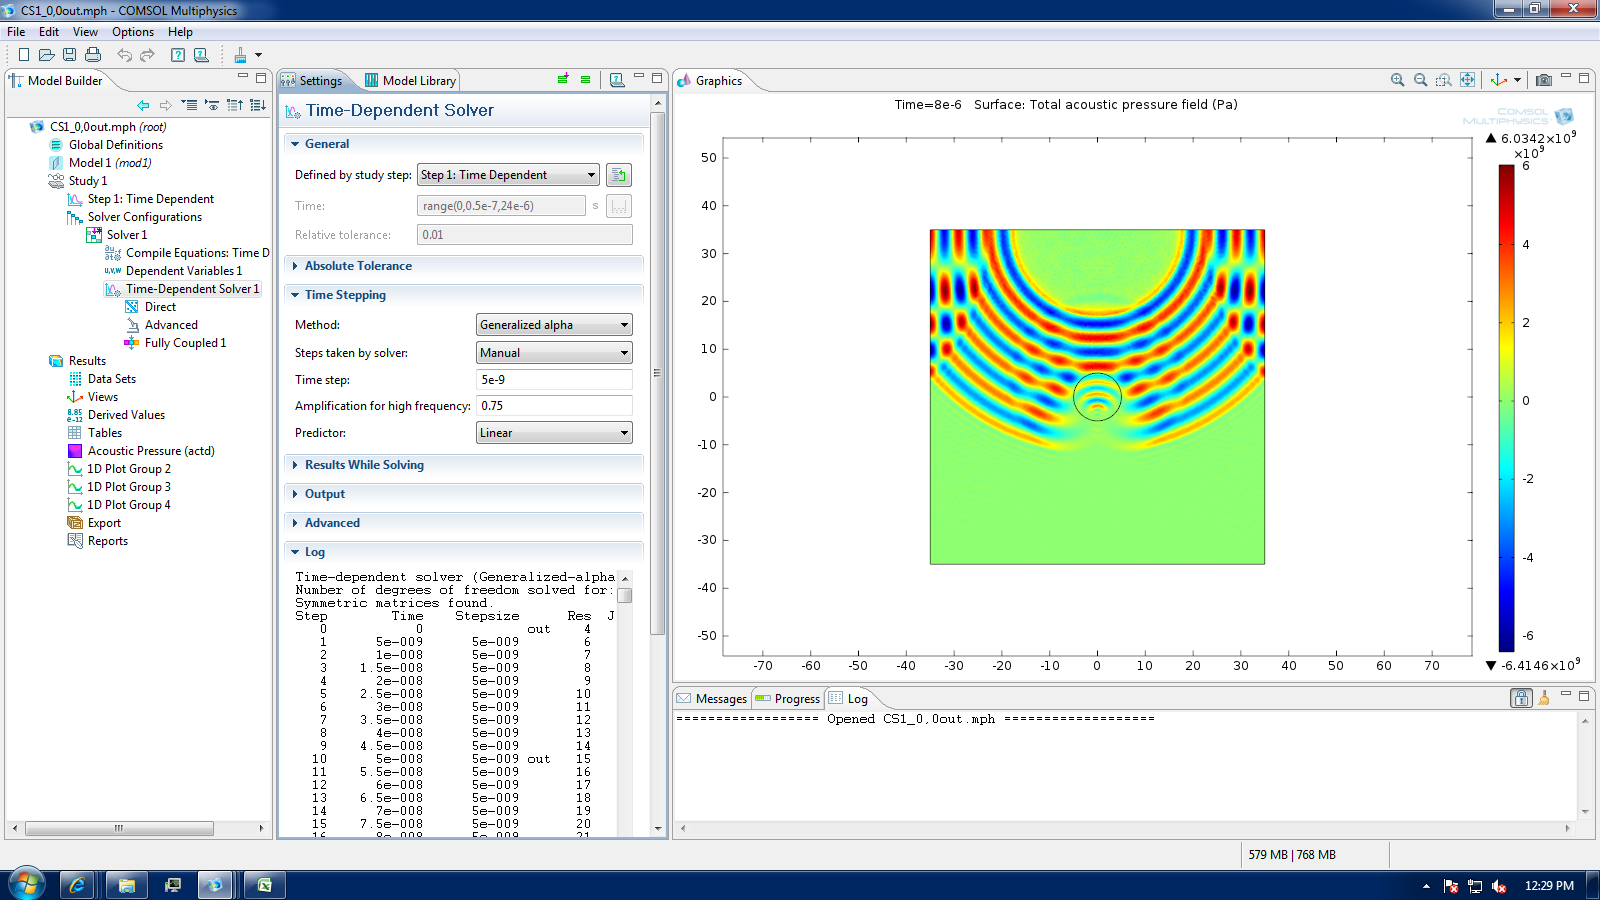Open the Method dropdown showing Generalized alpha

[x=554, y=325]
